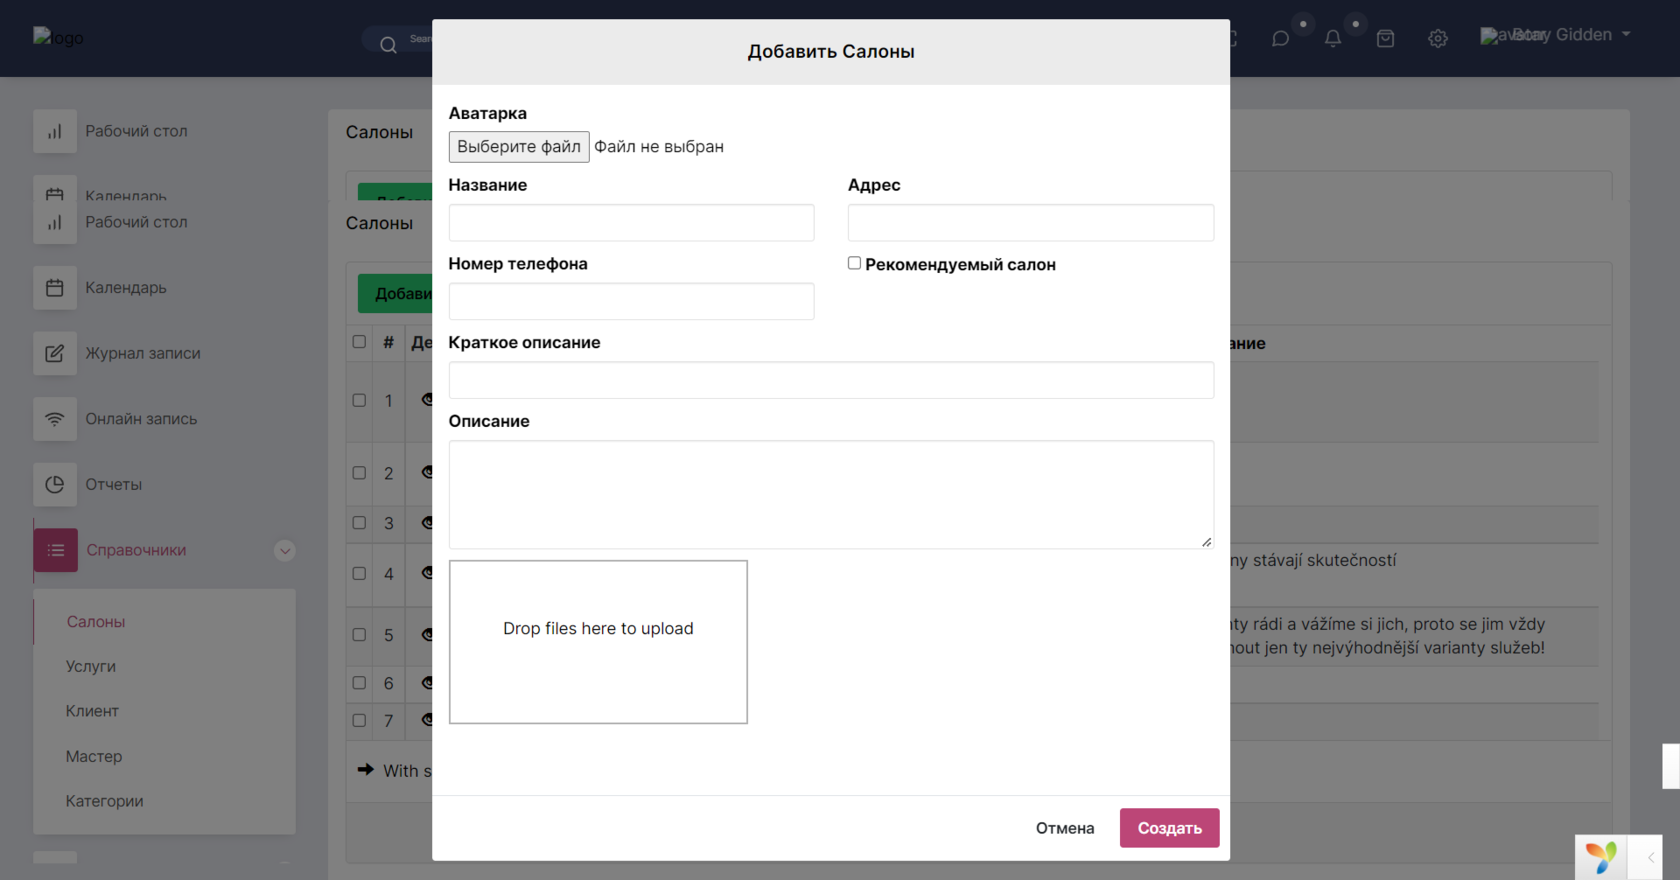
Task: Click the Отчеты pie chart icon
Action: (x=55, y=484)
